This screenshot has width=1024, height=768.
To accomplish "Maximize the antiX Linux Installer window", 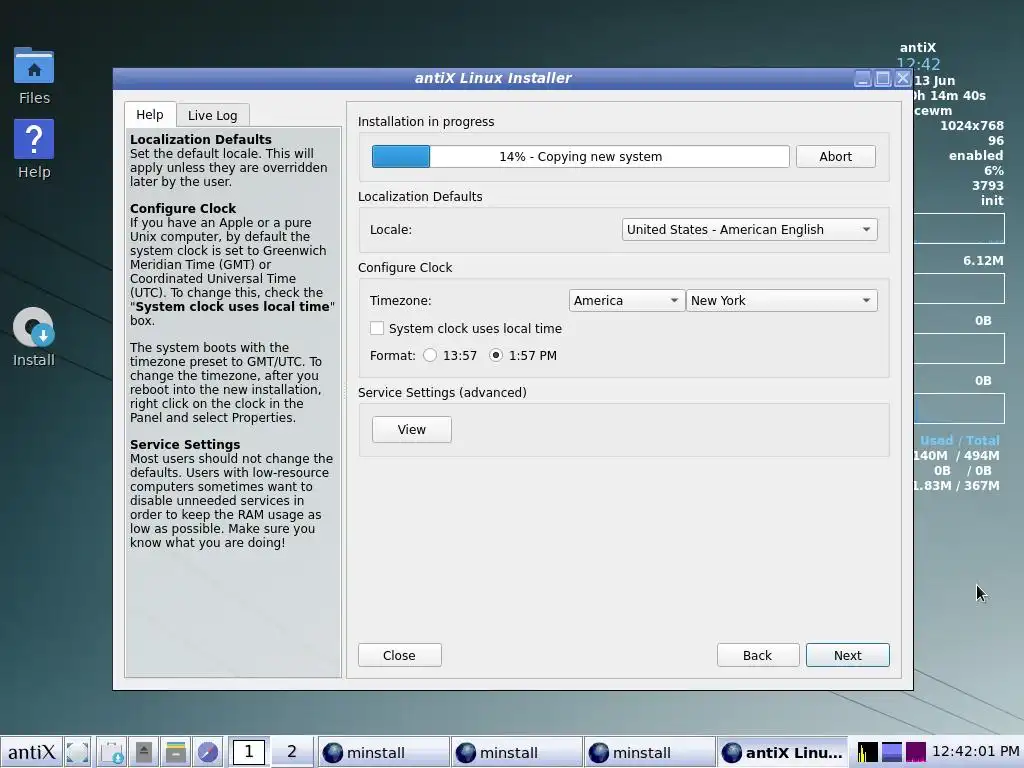I will coord(883,79).
